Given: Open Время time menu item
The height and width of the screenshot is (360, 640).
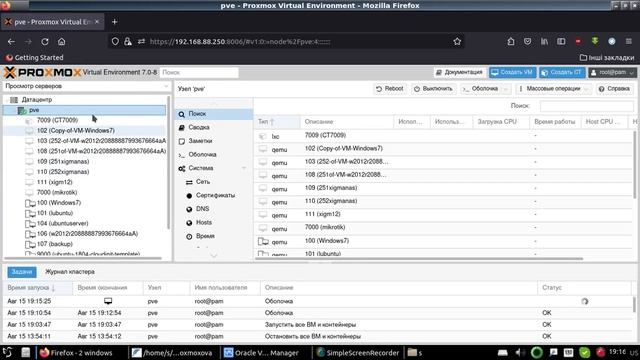Looking at the screenshot, I should [214, 236].
